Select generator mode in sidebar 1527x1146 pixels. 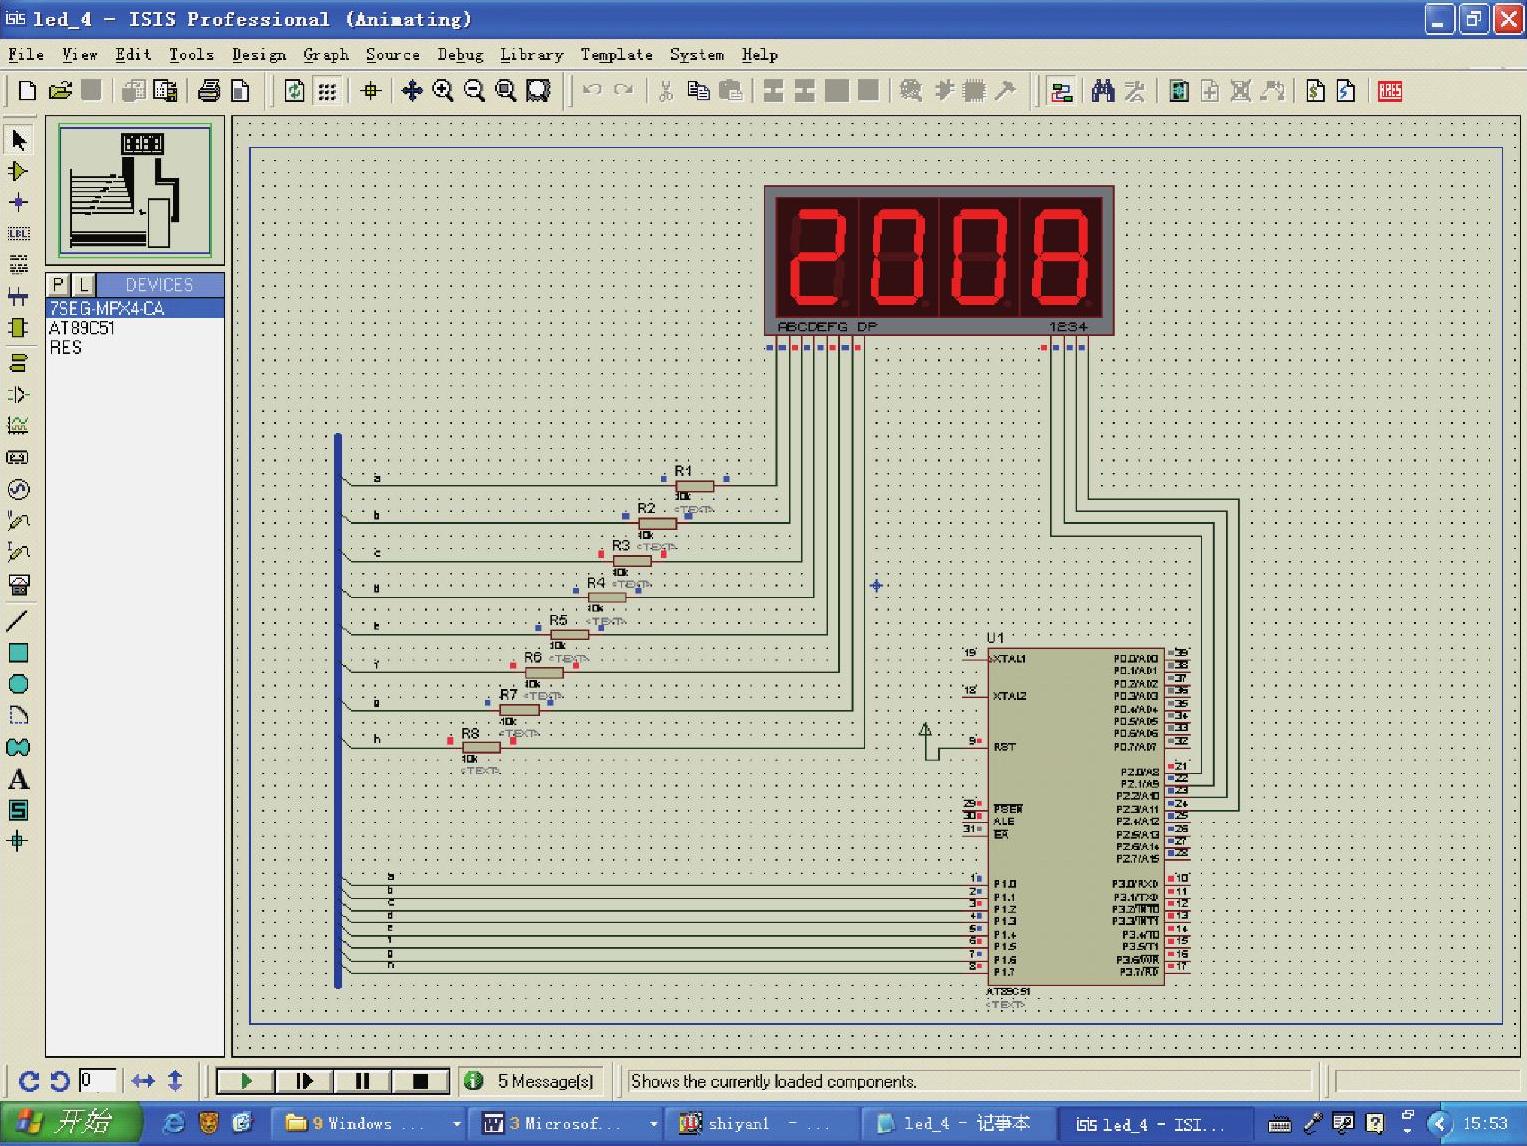[18, 489]
